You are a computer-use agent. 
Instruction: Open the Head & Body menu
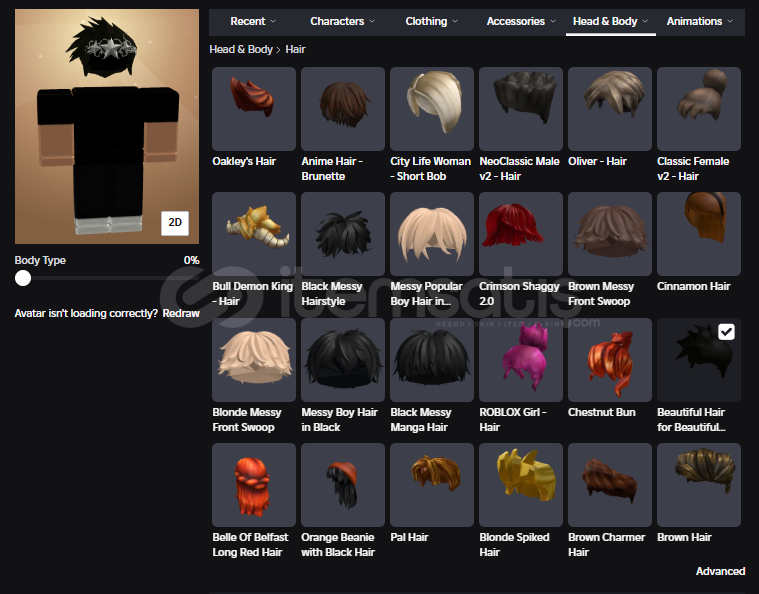click(610, 21)
